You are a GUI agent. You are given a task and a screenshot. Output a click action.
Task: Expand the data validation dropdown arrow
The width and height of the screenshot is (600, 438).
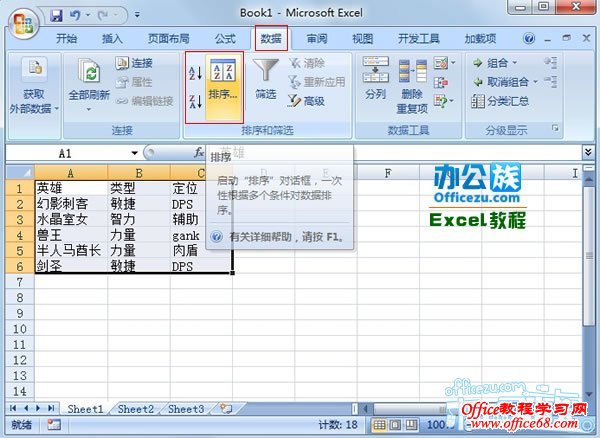[453, 63]
